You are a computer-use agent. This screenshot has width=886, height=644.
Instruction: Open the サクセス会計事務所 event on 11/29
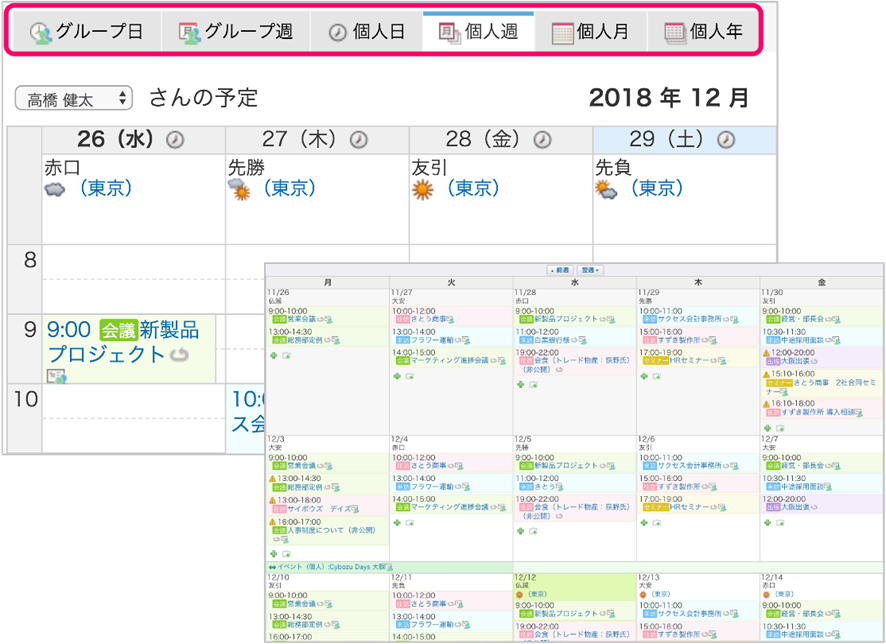coord(689,319)
